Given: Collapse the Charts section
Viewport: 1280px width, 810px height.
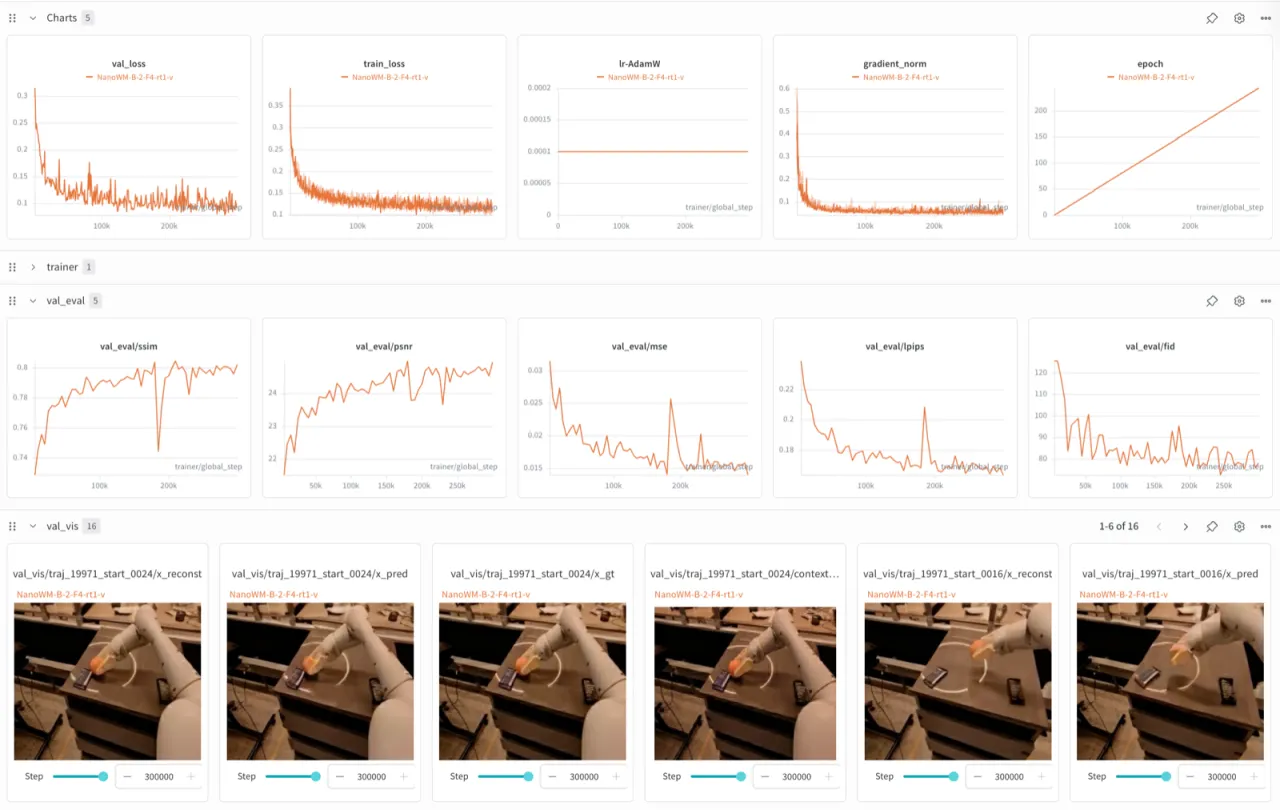Looking at the screenshot, I should (33, 18).
